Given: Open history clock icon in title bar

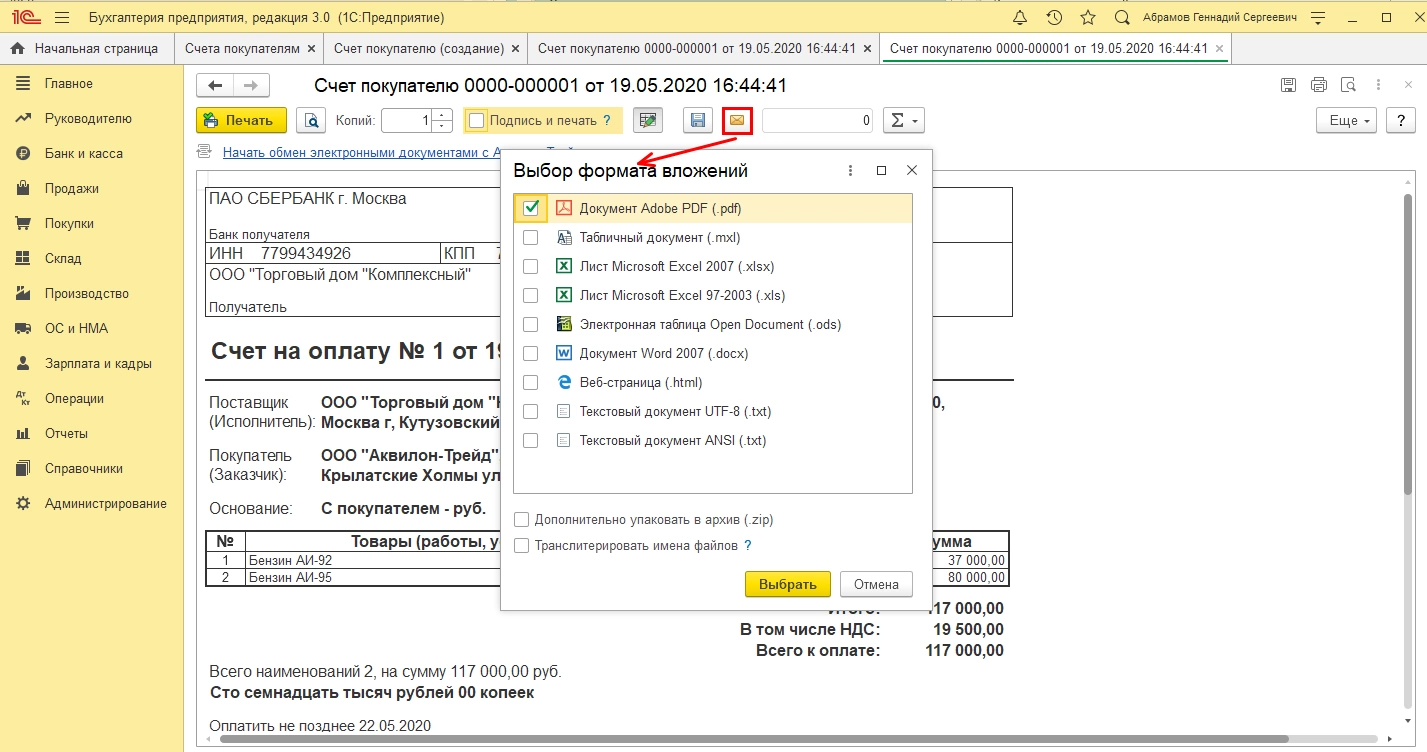Looking at the screenshot, I should [1054, 18].
